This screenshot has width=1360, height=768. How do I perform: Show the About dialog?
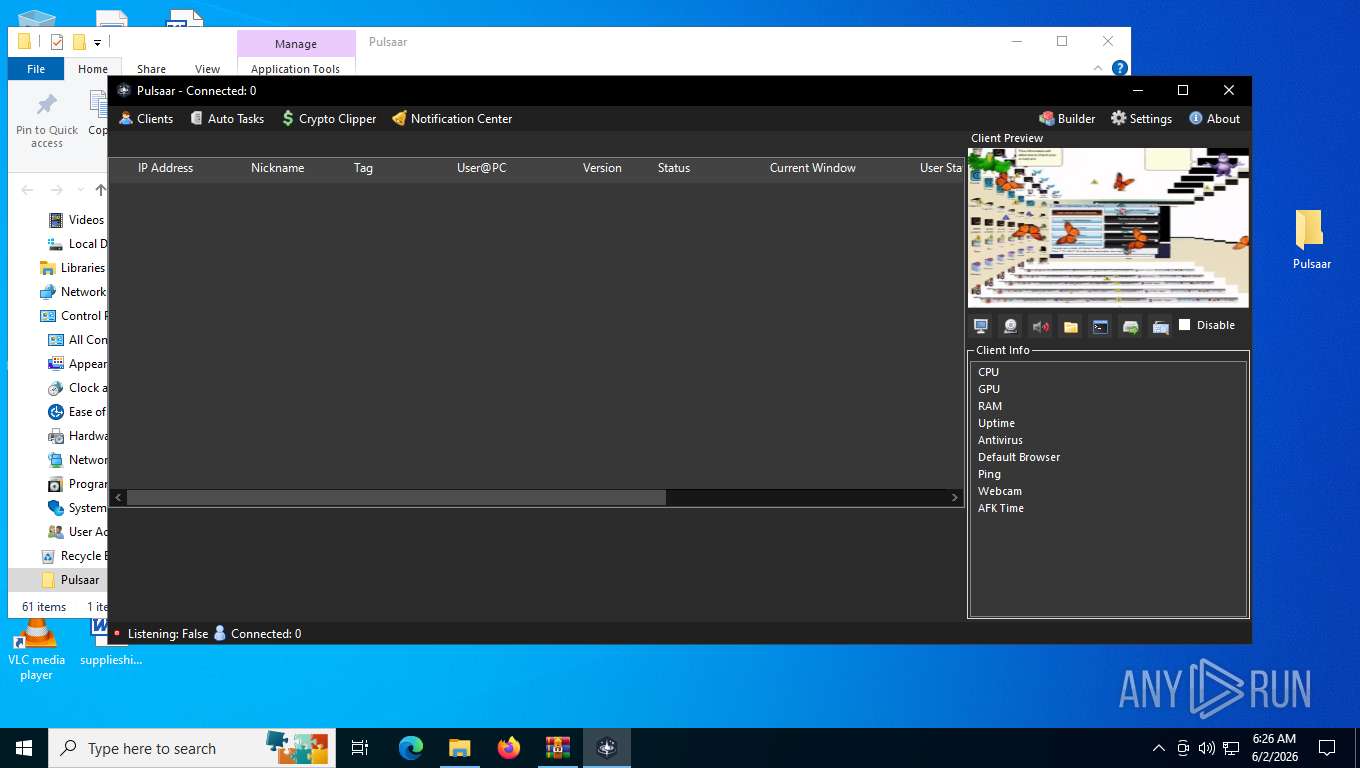tap(1214, 118)
